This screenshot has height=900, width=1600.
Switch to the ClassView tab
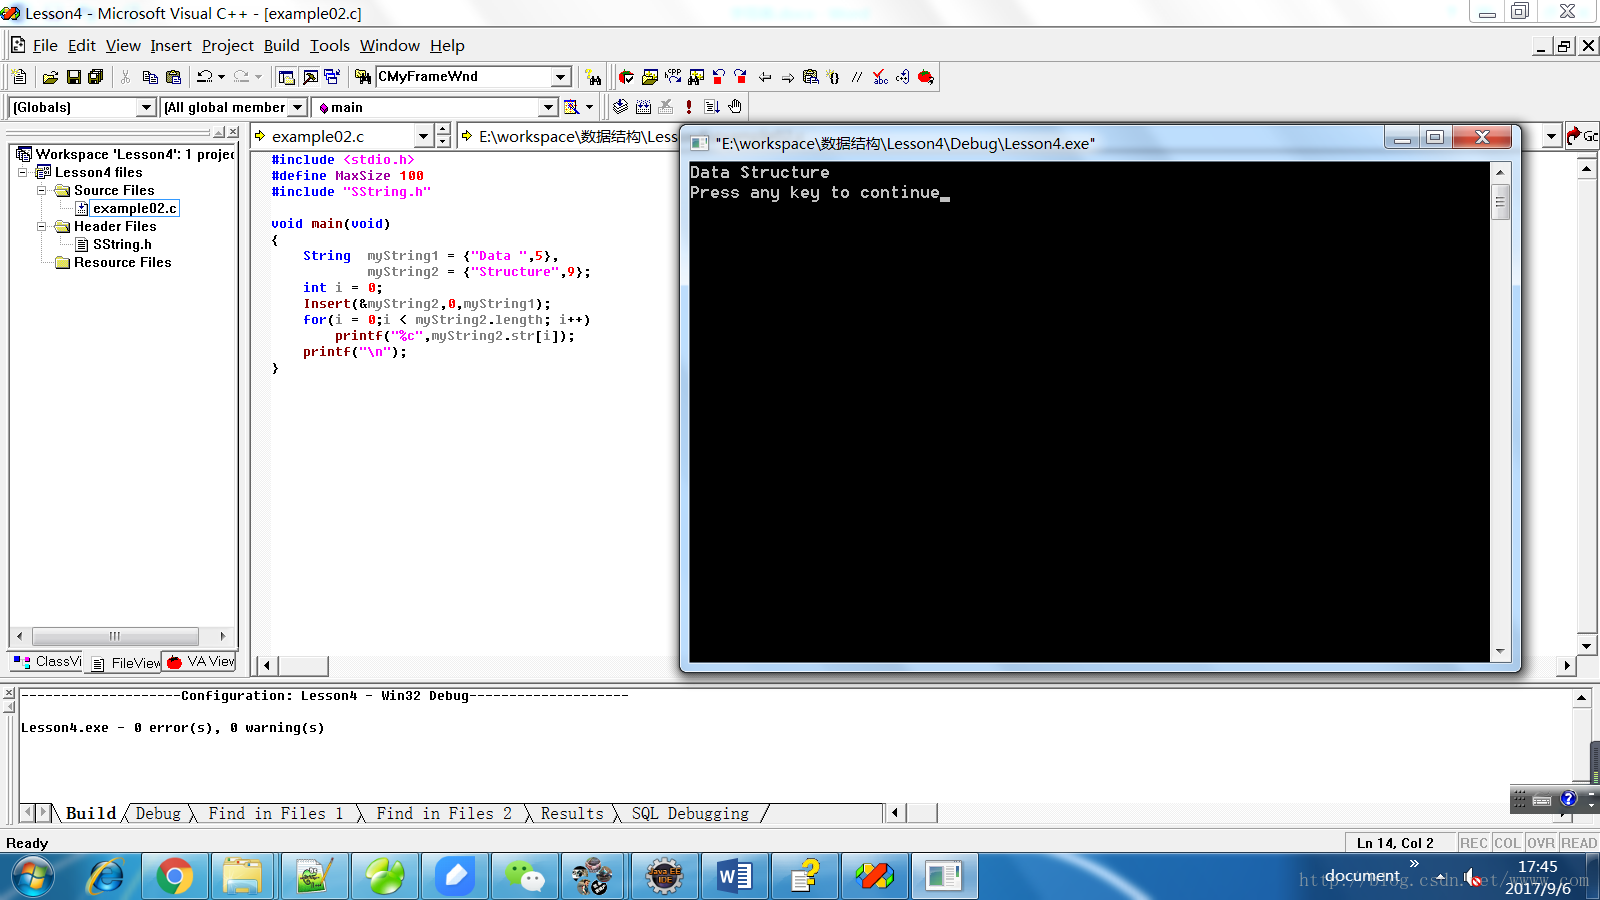pos(47,662)
